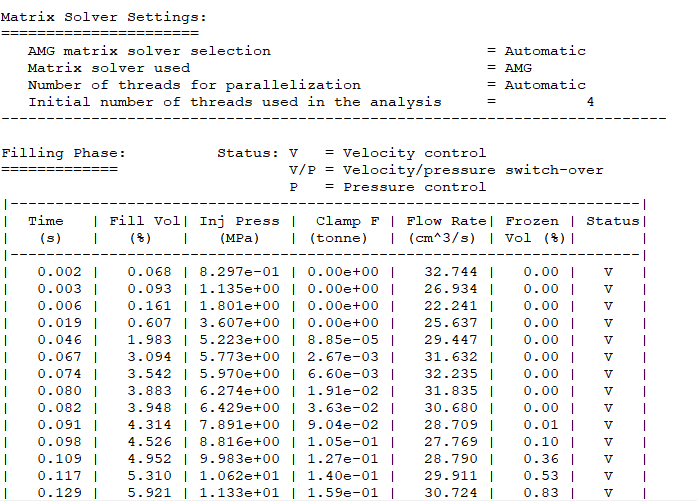This screenshot has height=501, width=698.
Task: Click the 'Status' column header
Action: coord(613,221)
